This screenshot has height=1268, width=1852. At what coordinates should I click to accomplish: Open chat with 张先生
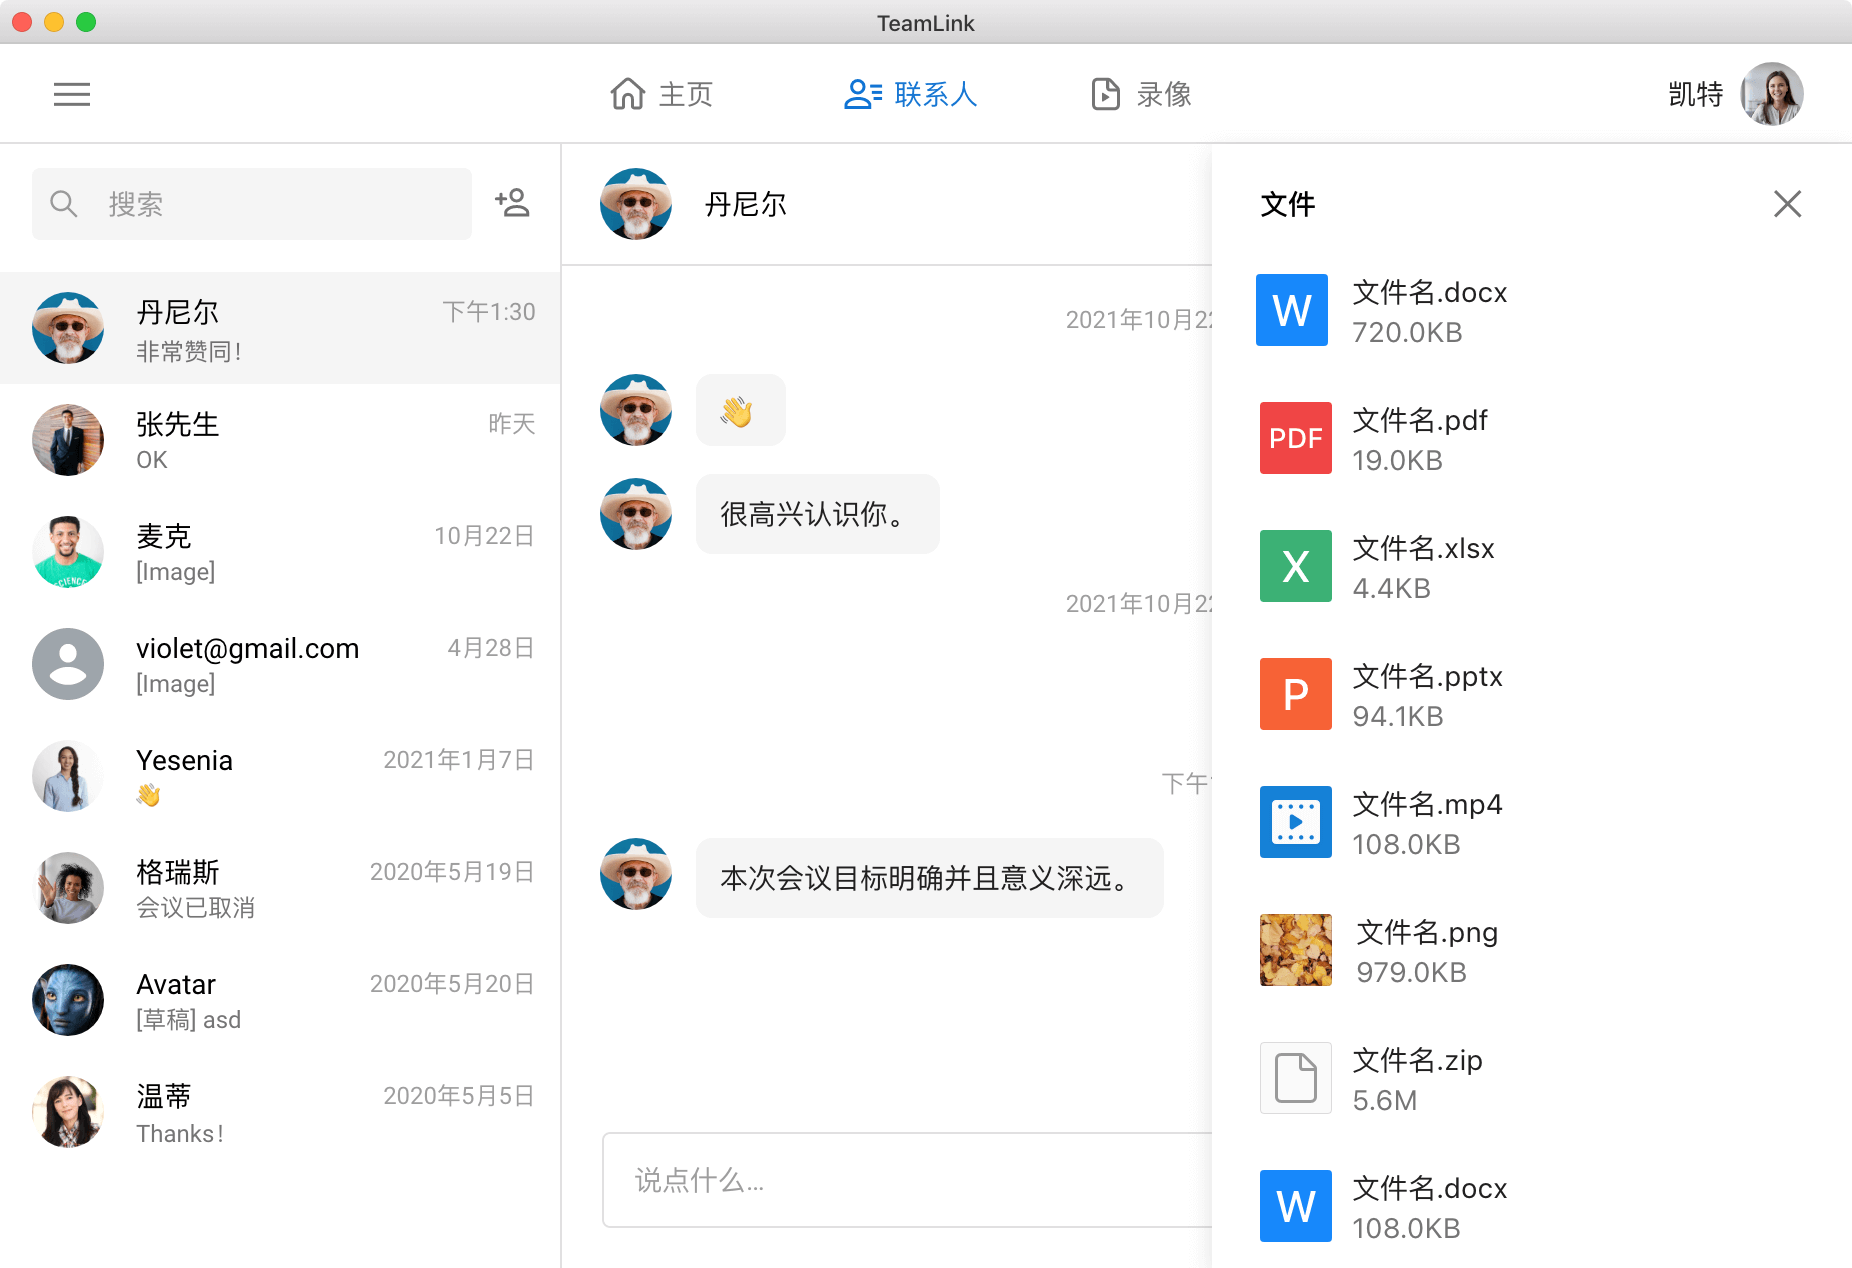point(280,440)
